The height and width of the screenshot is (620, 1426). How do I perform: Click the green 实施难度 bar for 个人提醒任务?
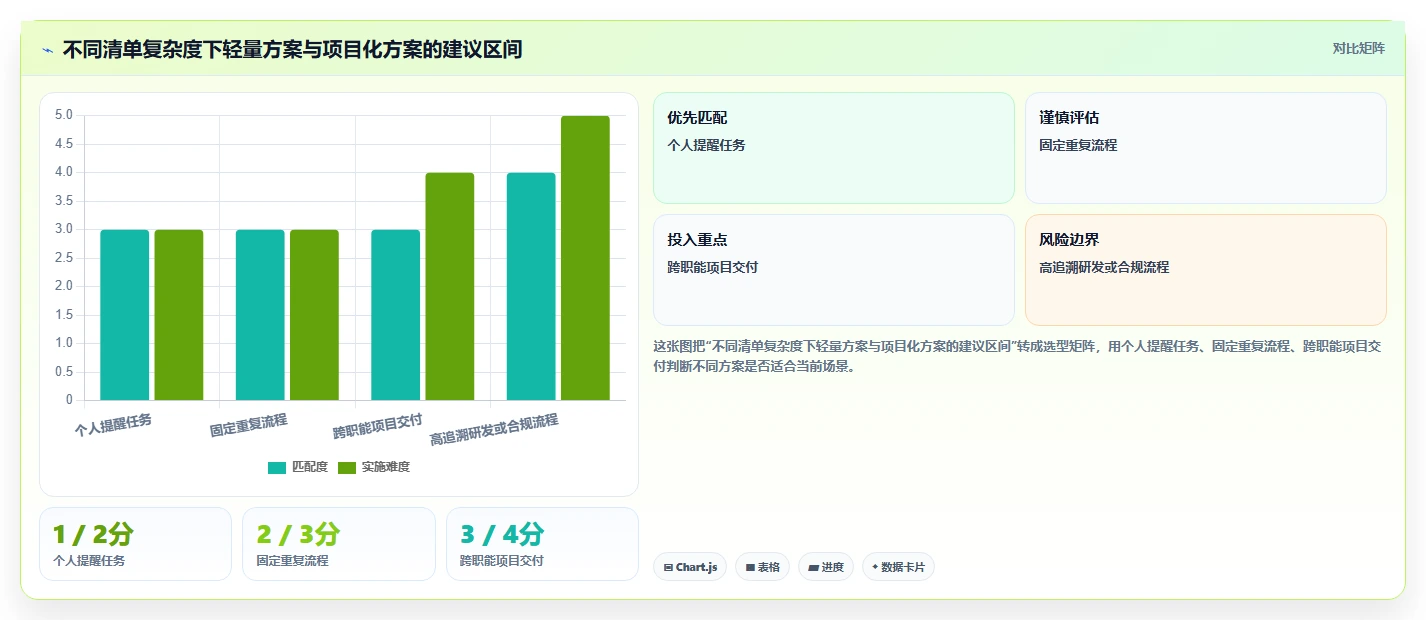(x=179, y=315)
